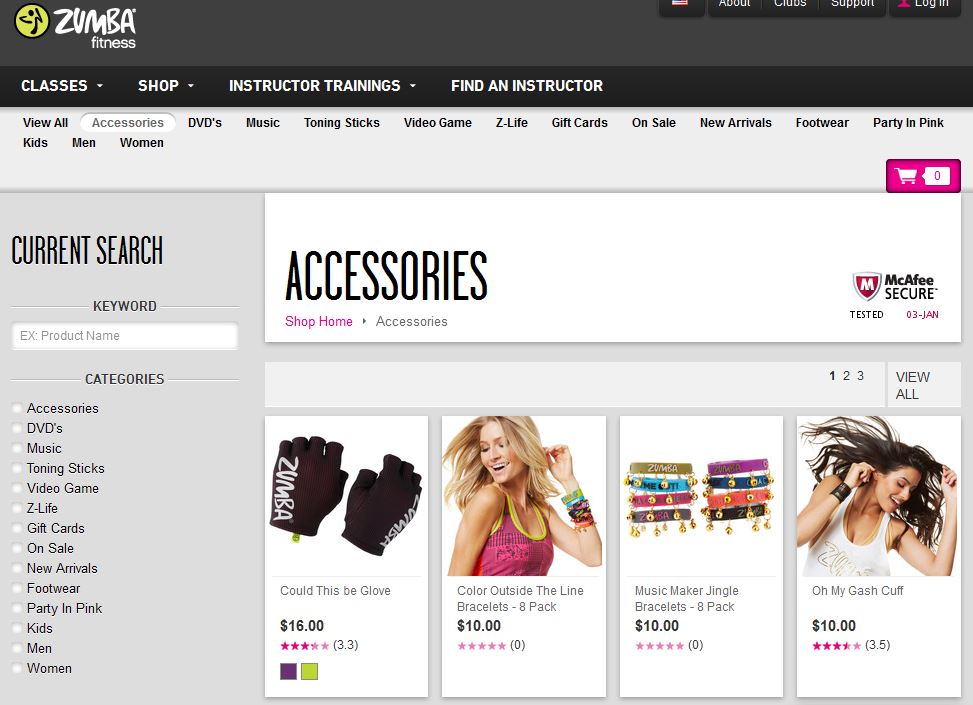Click the McAfee Secure badge
Screen dimensions: 973x705
(894, 296)
